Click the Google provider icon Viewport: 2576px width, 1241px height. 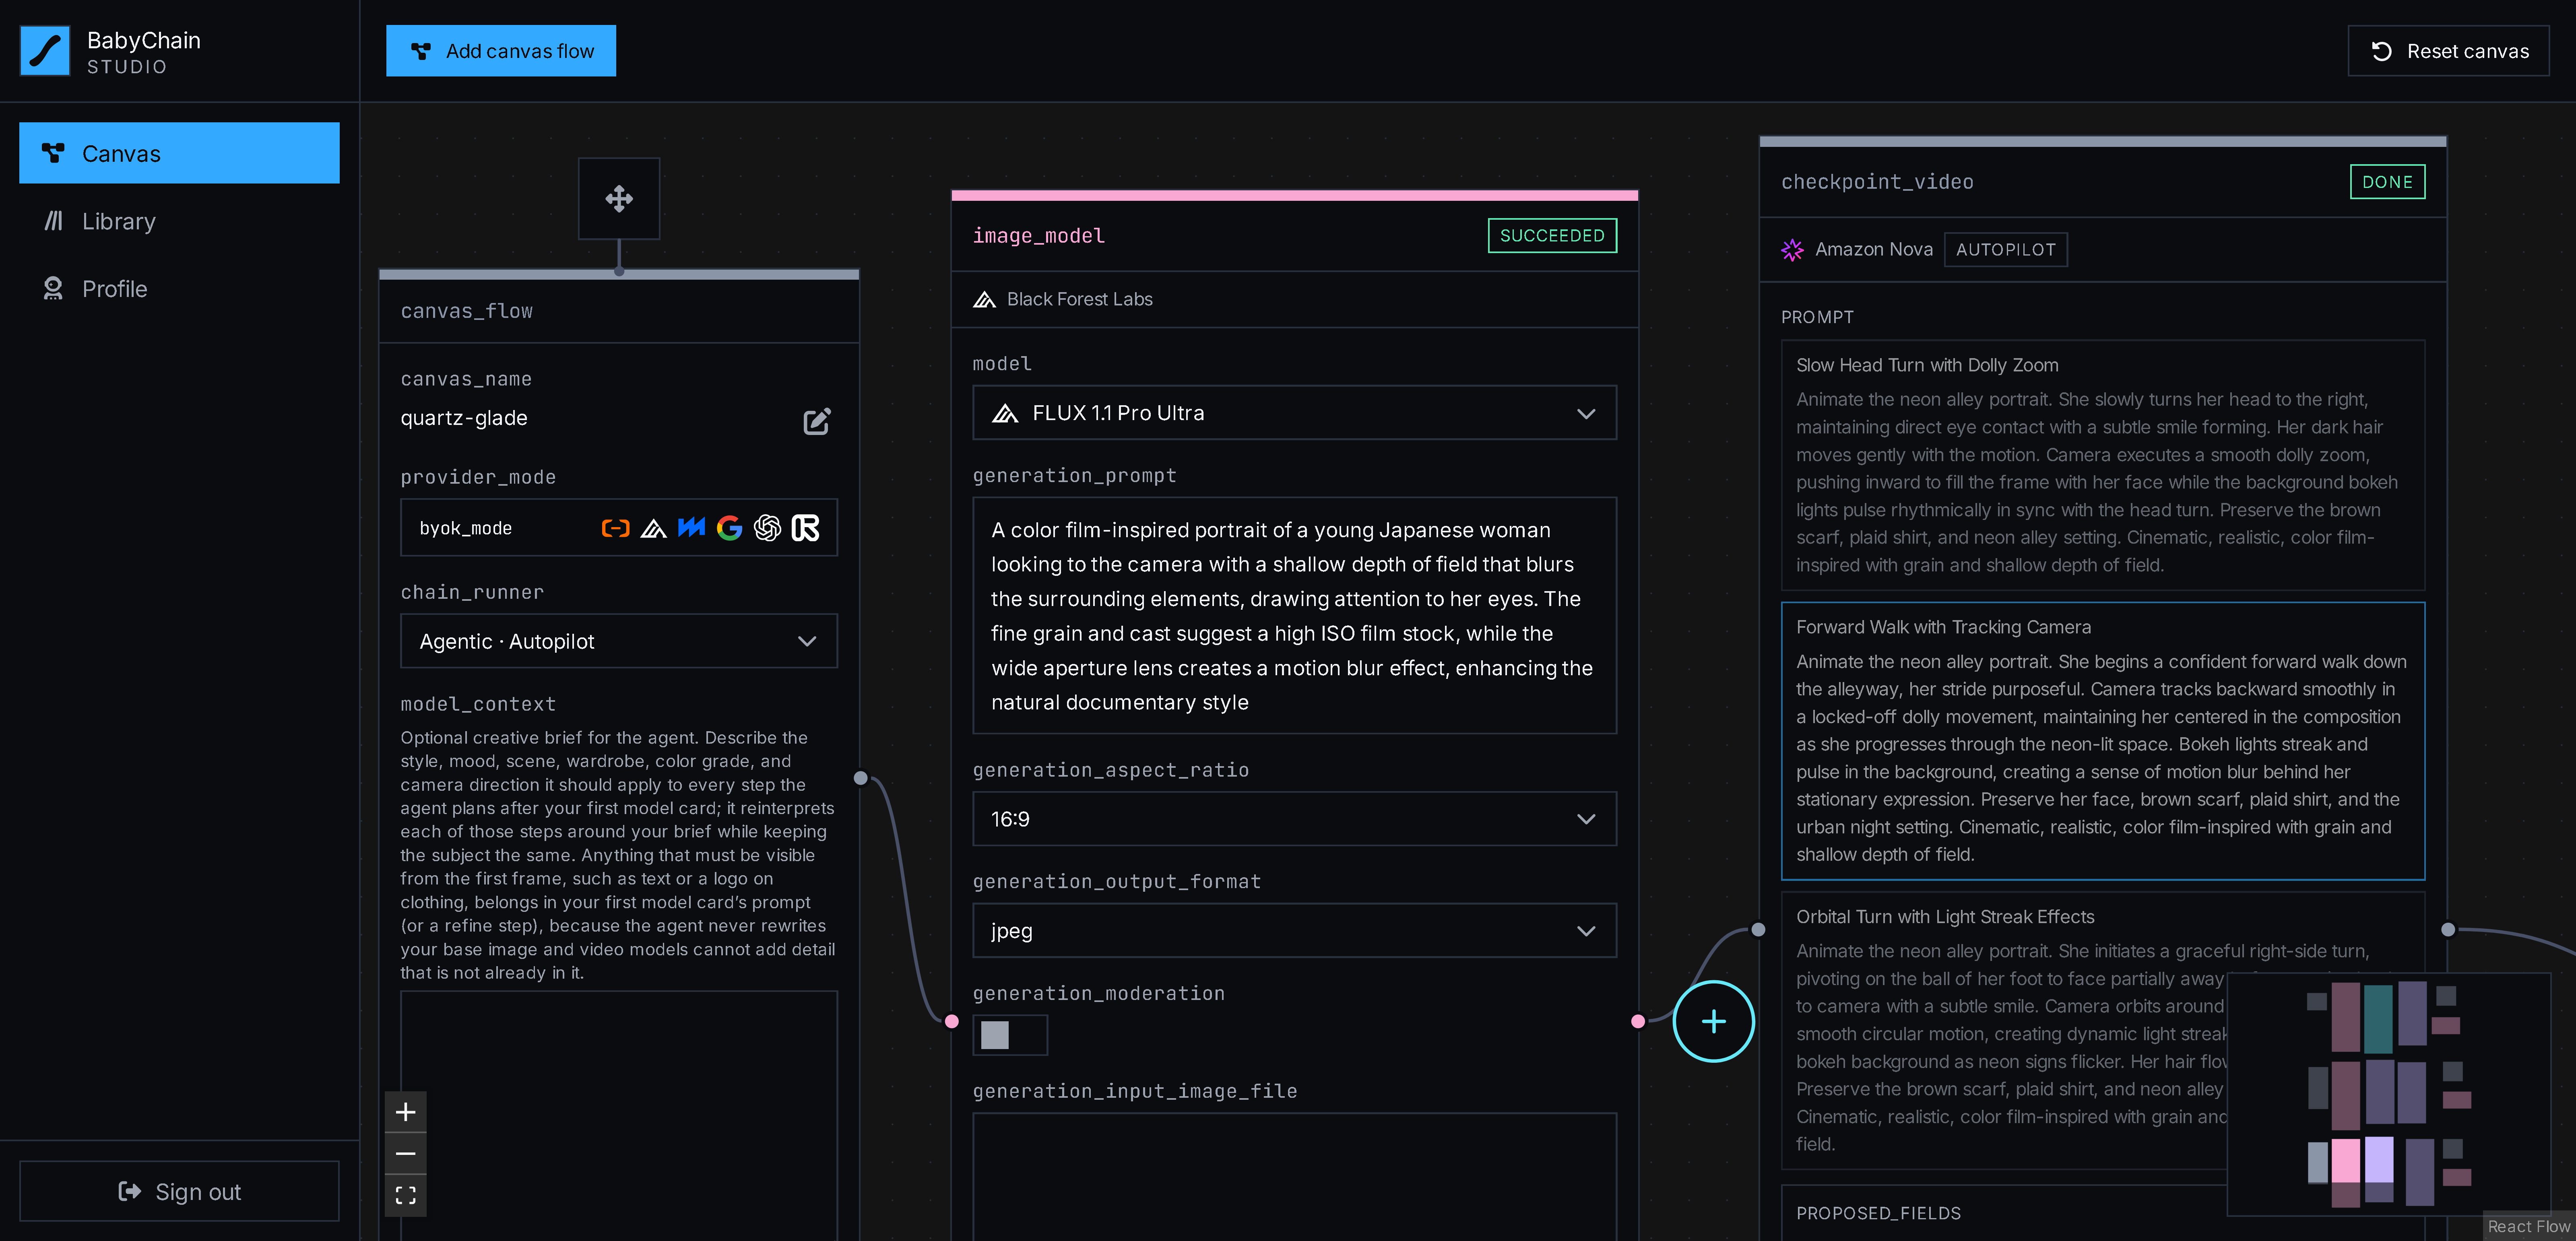tap(729, 528)
